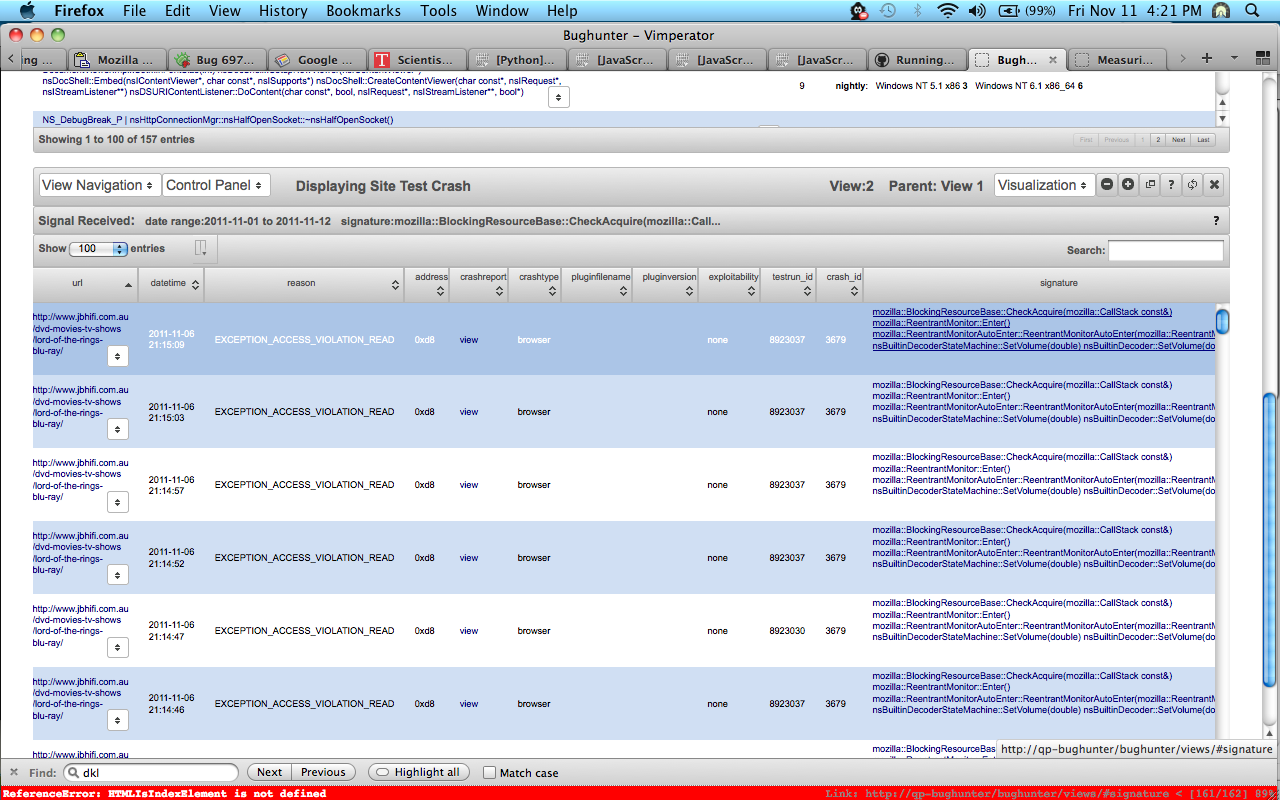Click the Signal Received bar help icon
1280x800 pixels.
click(1216, 221)
